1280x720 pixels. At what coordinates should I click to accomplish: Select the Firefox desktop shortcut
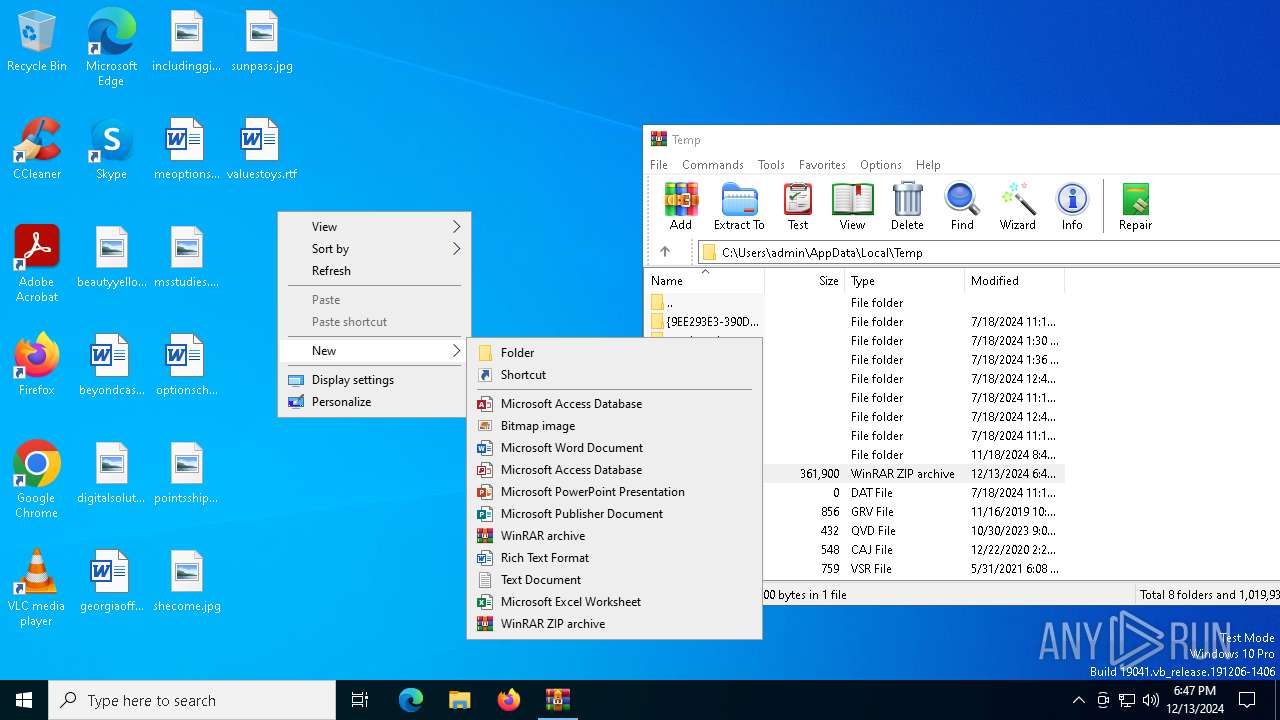pos(37,365)
